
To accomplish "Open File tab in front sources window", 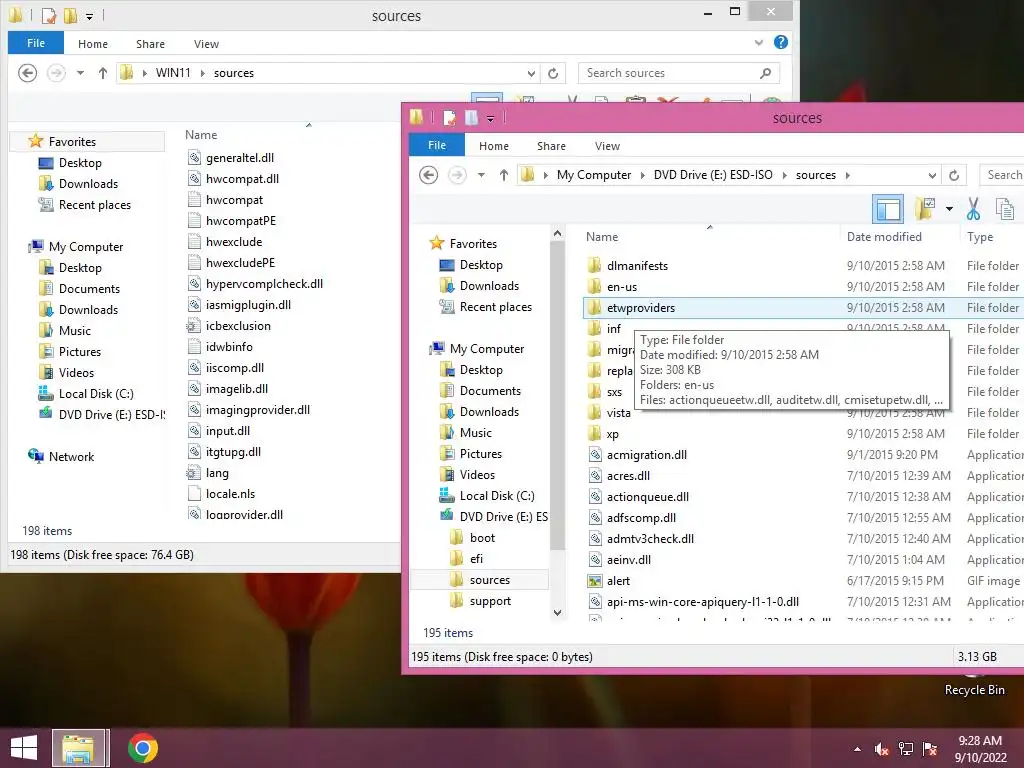I will click(437, 145).
